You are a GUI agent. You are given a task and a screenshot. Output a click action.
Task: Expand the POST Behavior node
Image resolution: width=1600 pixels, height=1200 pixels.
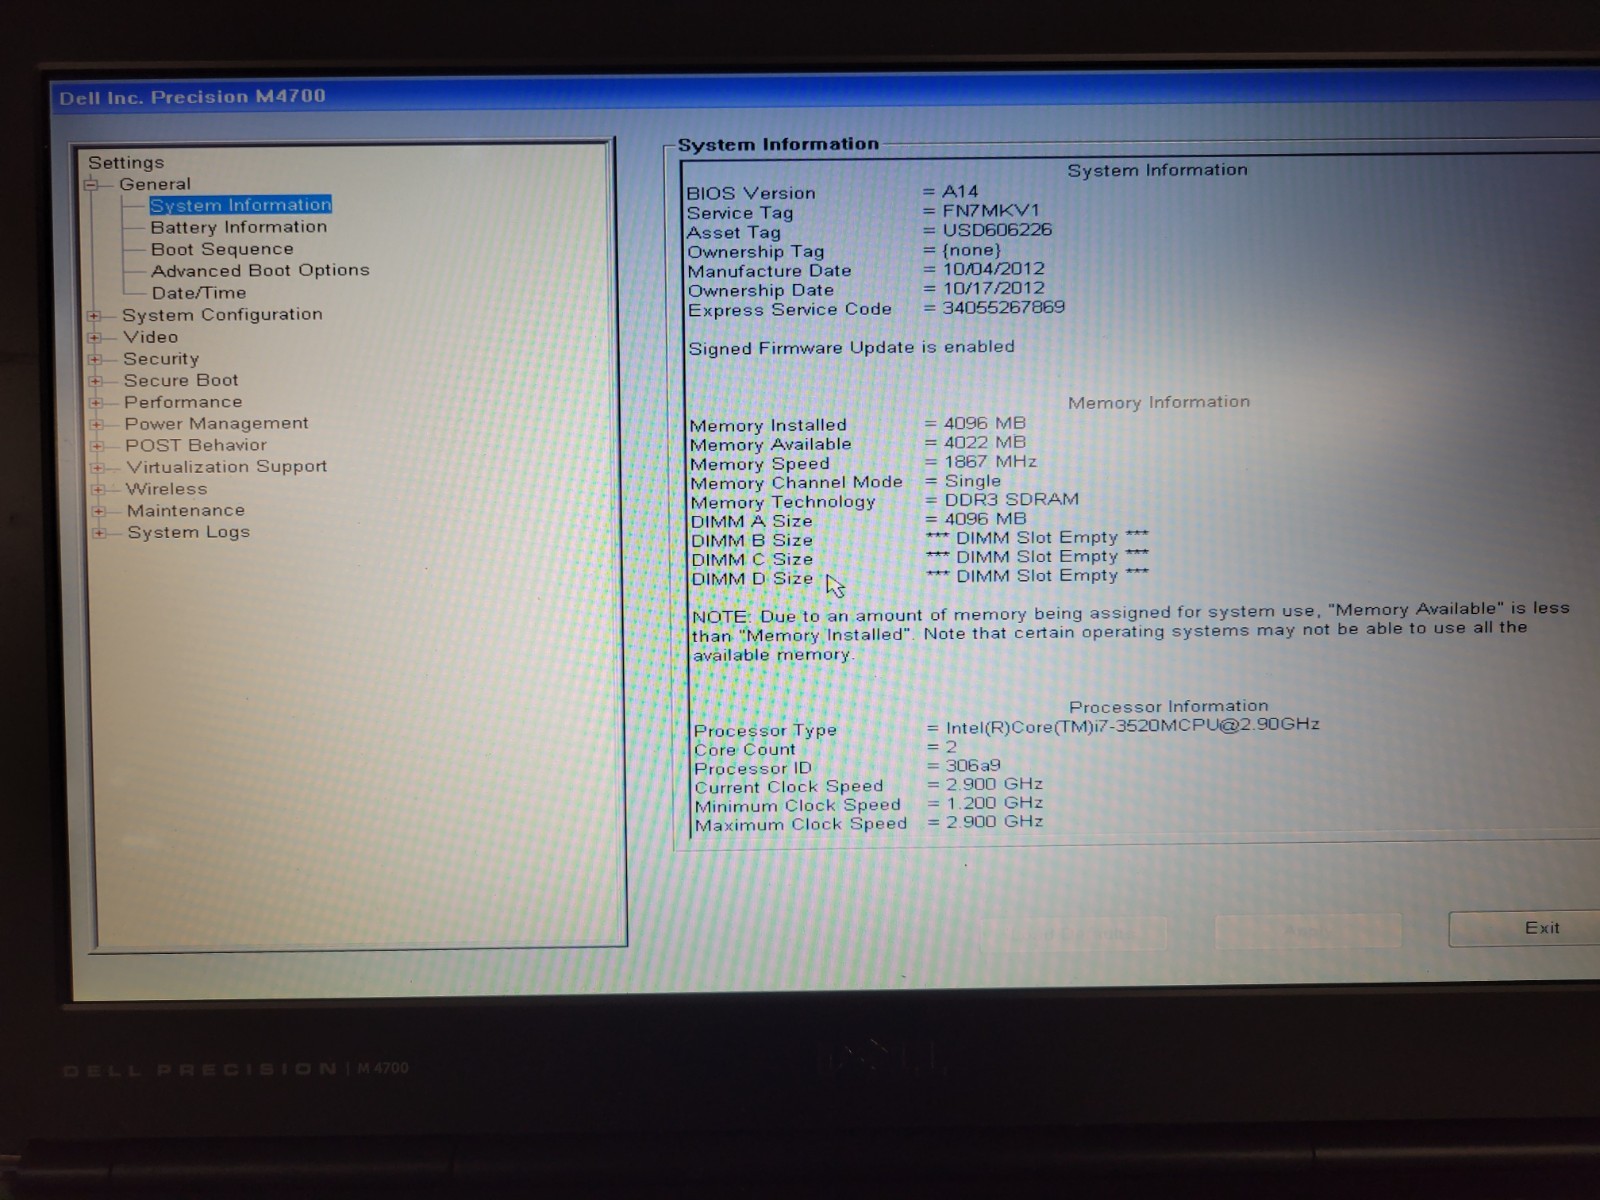97,446
